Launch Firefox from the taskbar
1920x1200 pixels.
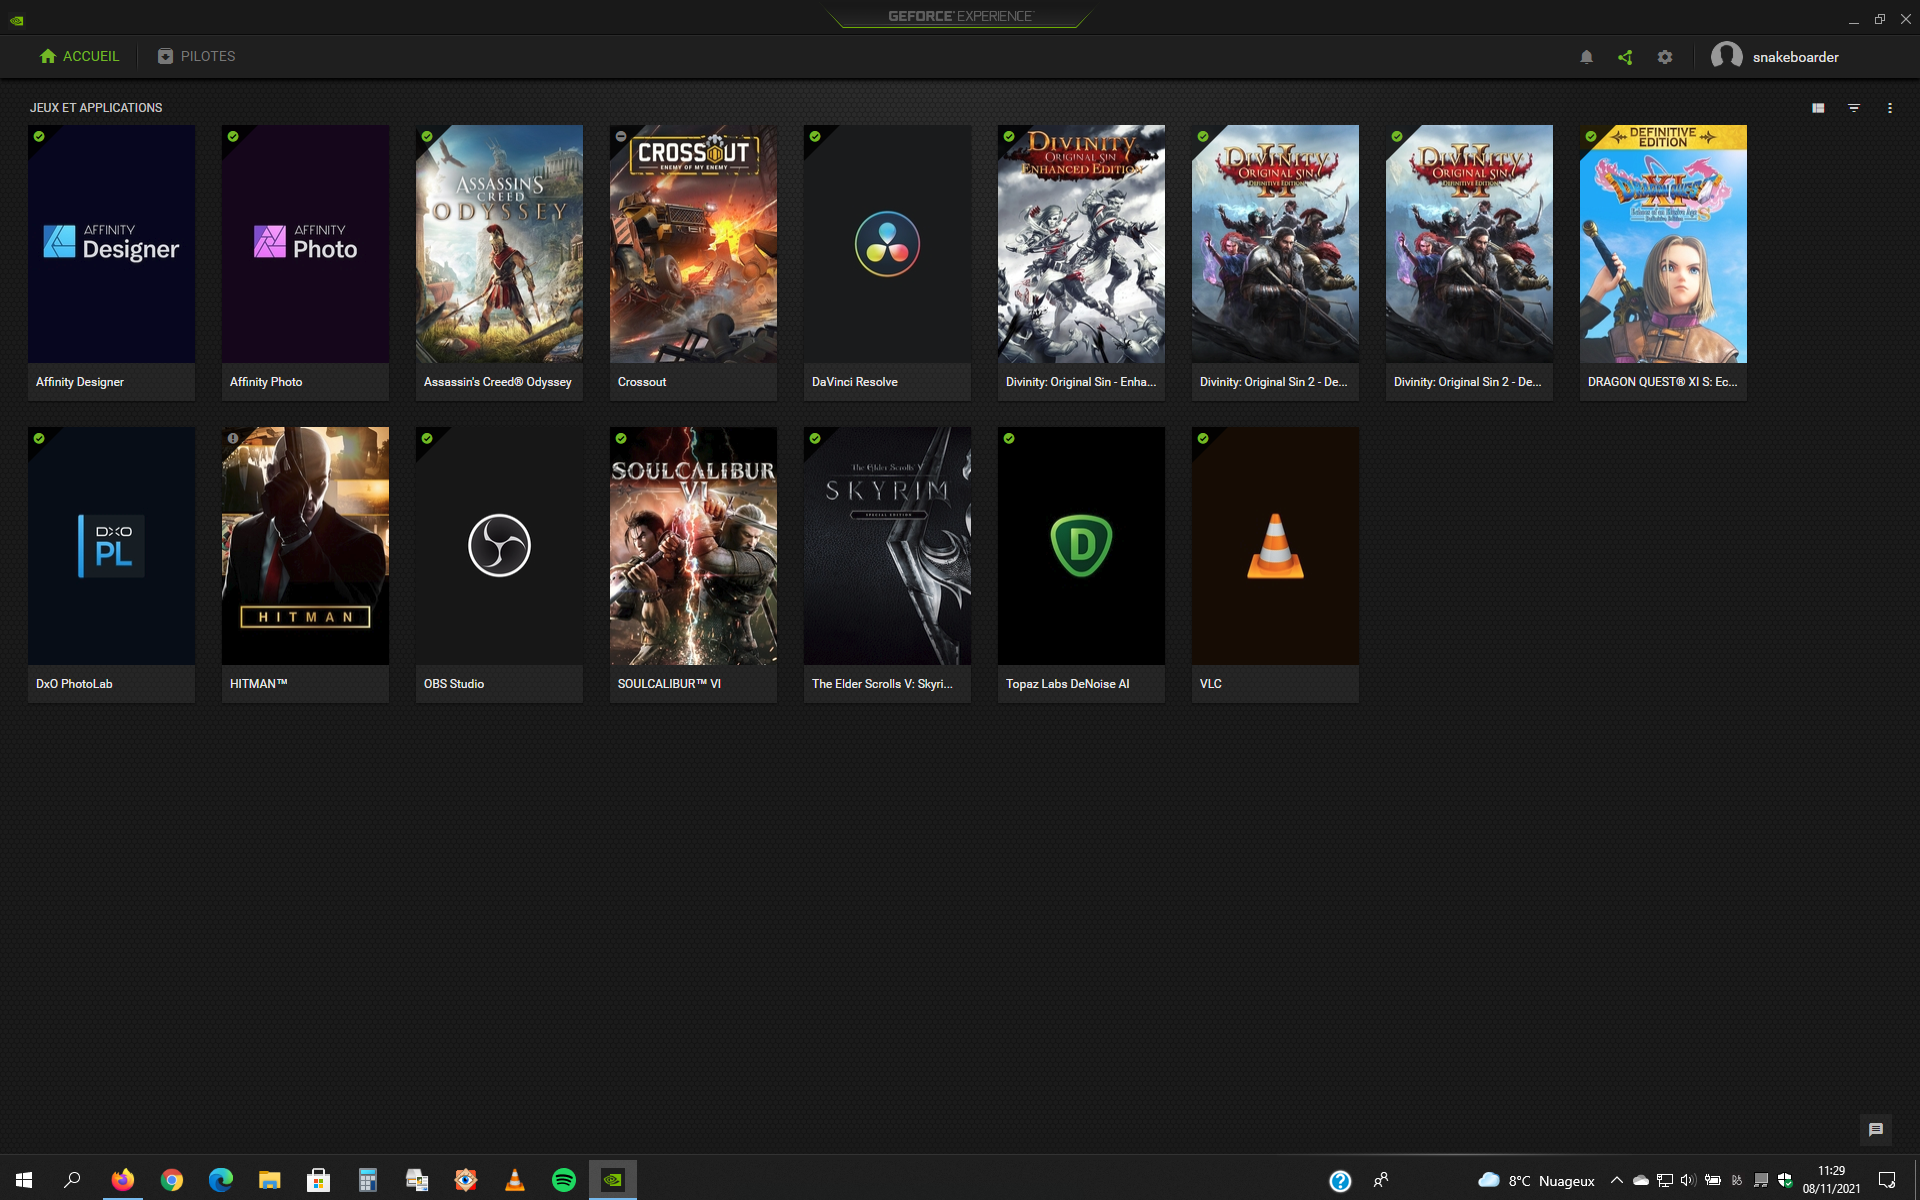point(122,1180)
